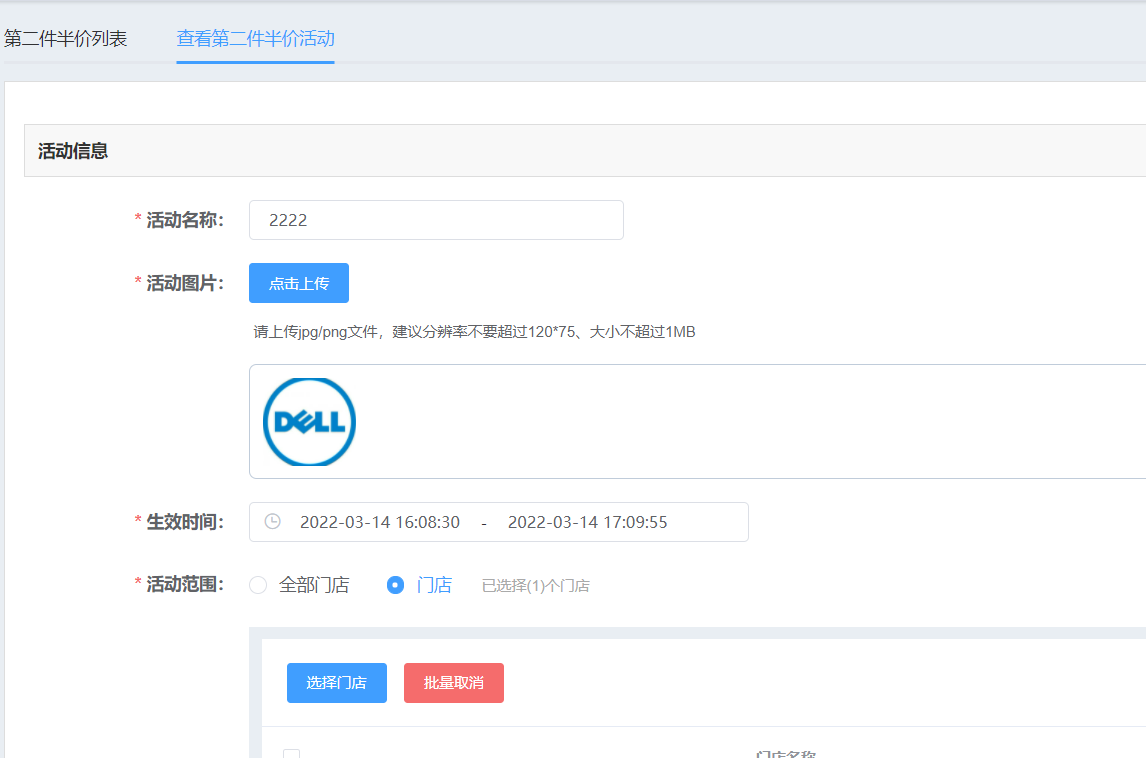Click the 活动名称 input containing 2222
This screenshot has width=1146, height=758.
click(x=436, y=220)
